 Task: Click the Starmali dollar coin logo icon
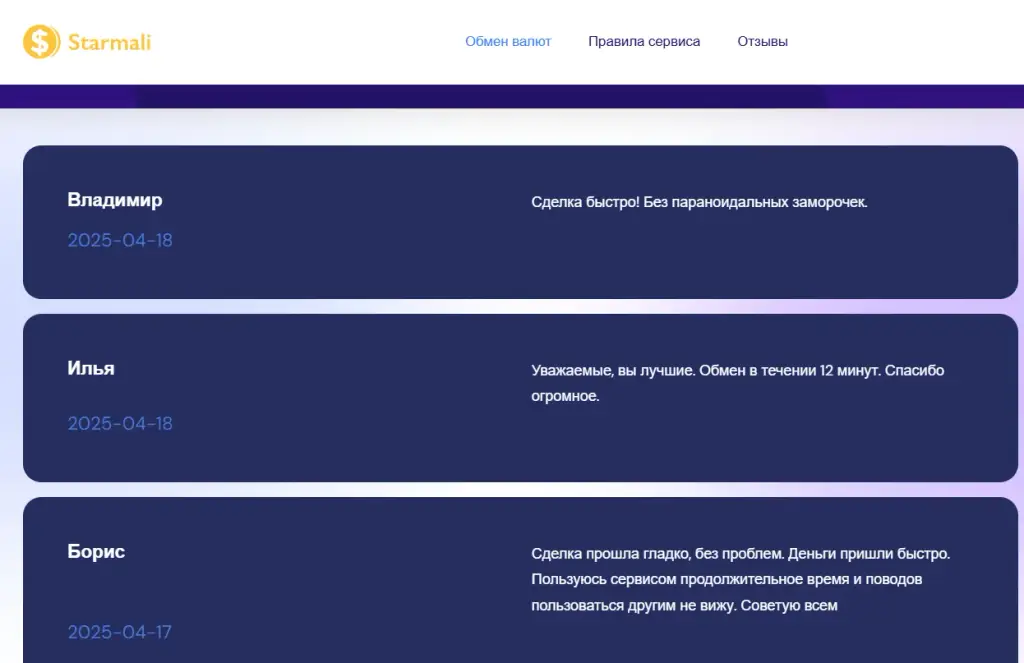tap(41, 42)
